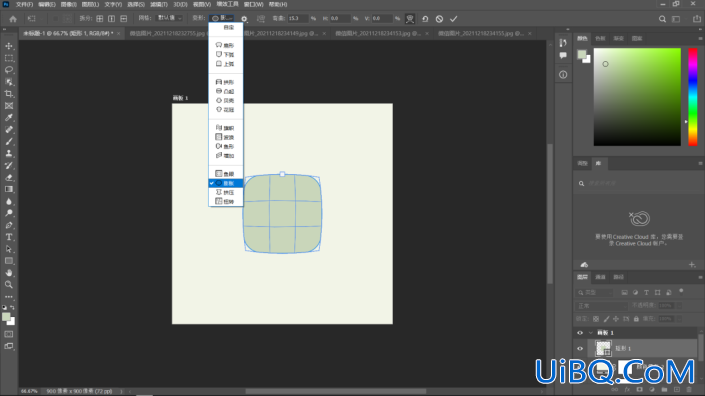This screenshot has width=705, height=396.
Task: Reset the warp with the undo arrow
Action: 425,19
